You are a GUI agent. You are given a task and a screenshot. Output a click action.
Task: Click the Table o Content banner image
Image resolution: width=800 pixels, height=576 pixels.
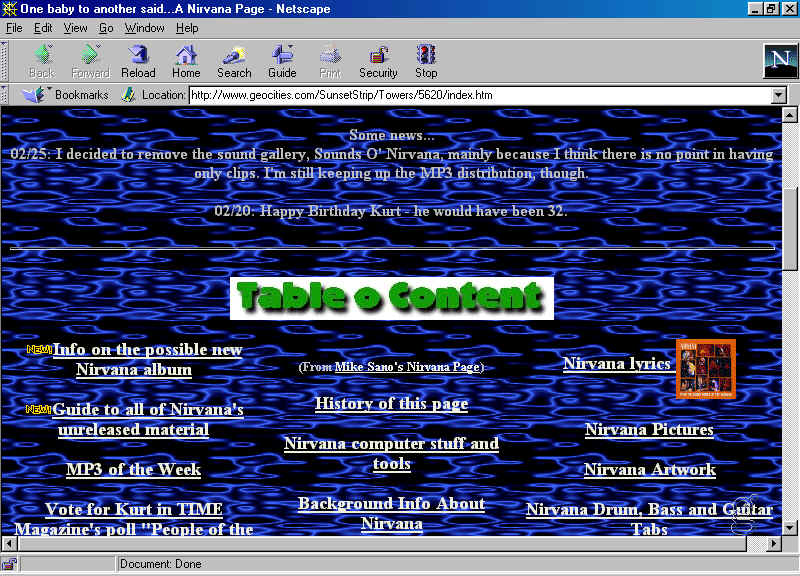pos(392,298)
